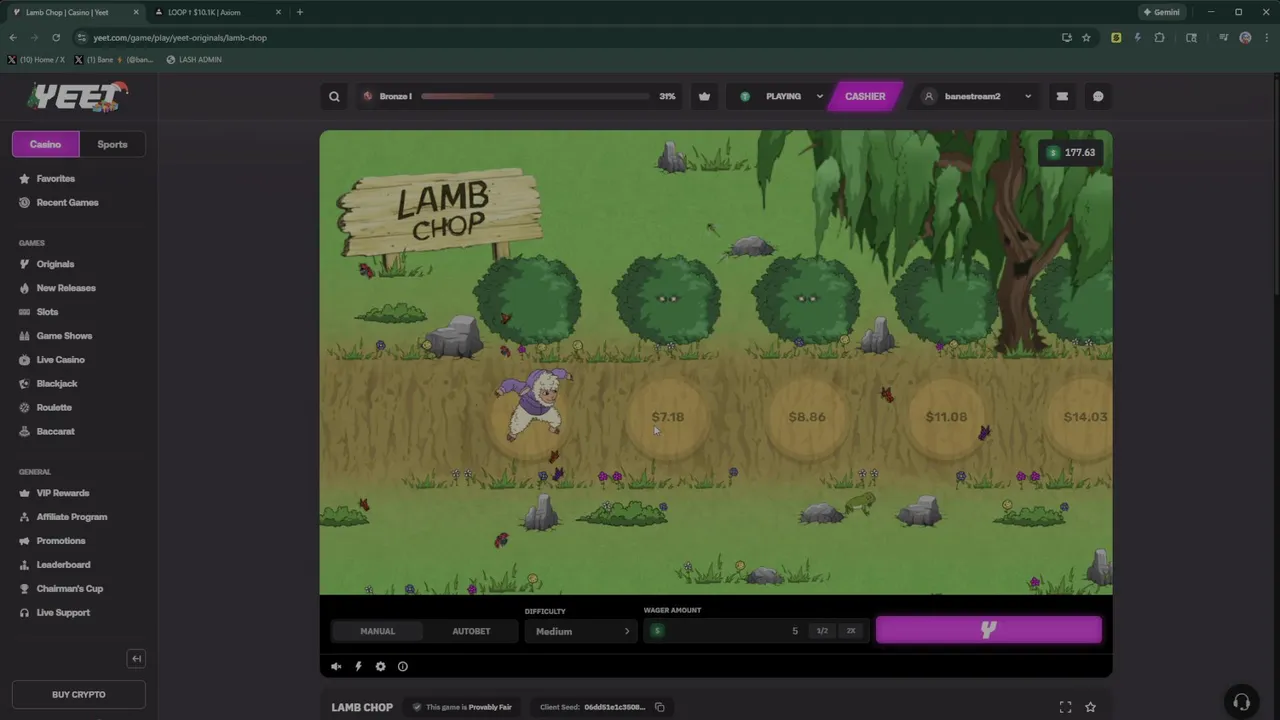Halve the wager with 1/2 button
Screen dimensions: 1280x720
click(x=822, y=631)
